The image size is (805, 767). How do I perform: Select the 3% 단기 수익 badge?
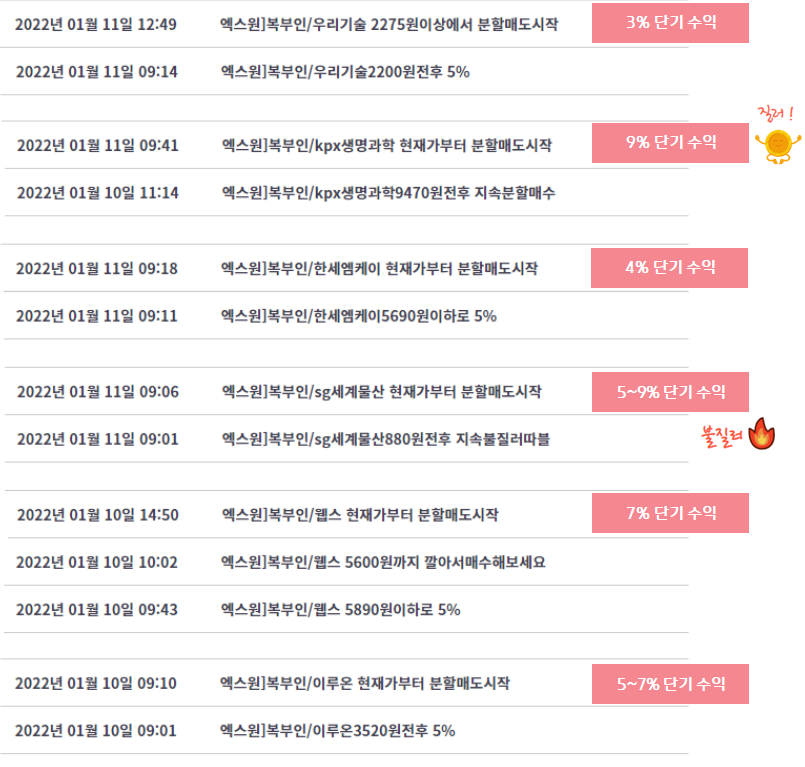[670, 23]
